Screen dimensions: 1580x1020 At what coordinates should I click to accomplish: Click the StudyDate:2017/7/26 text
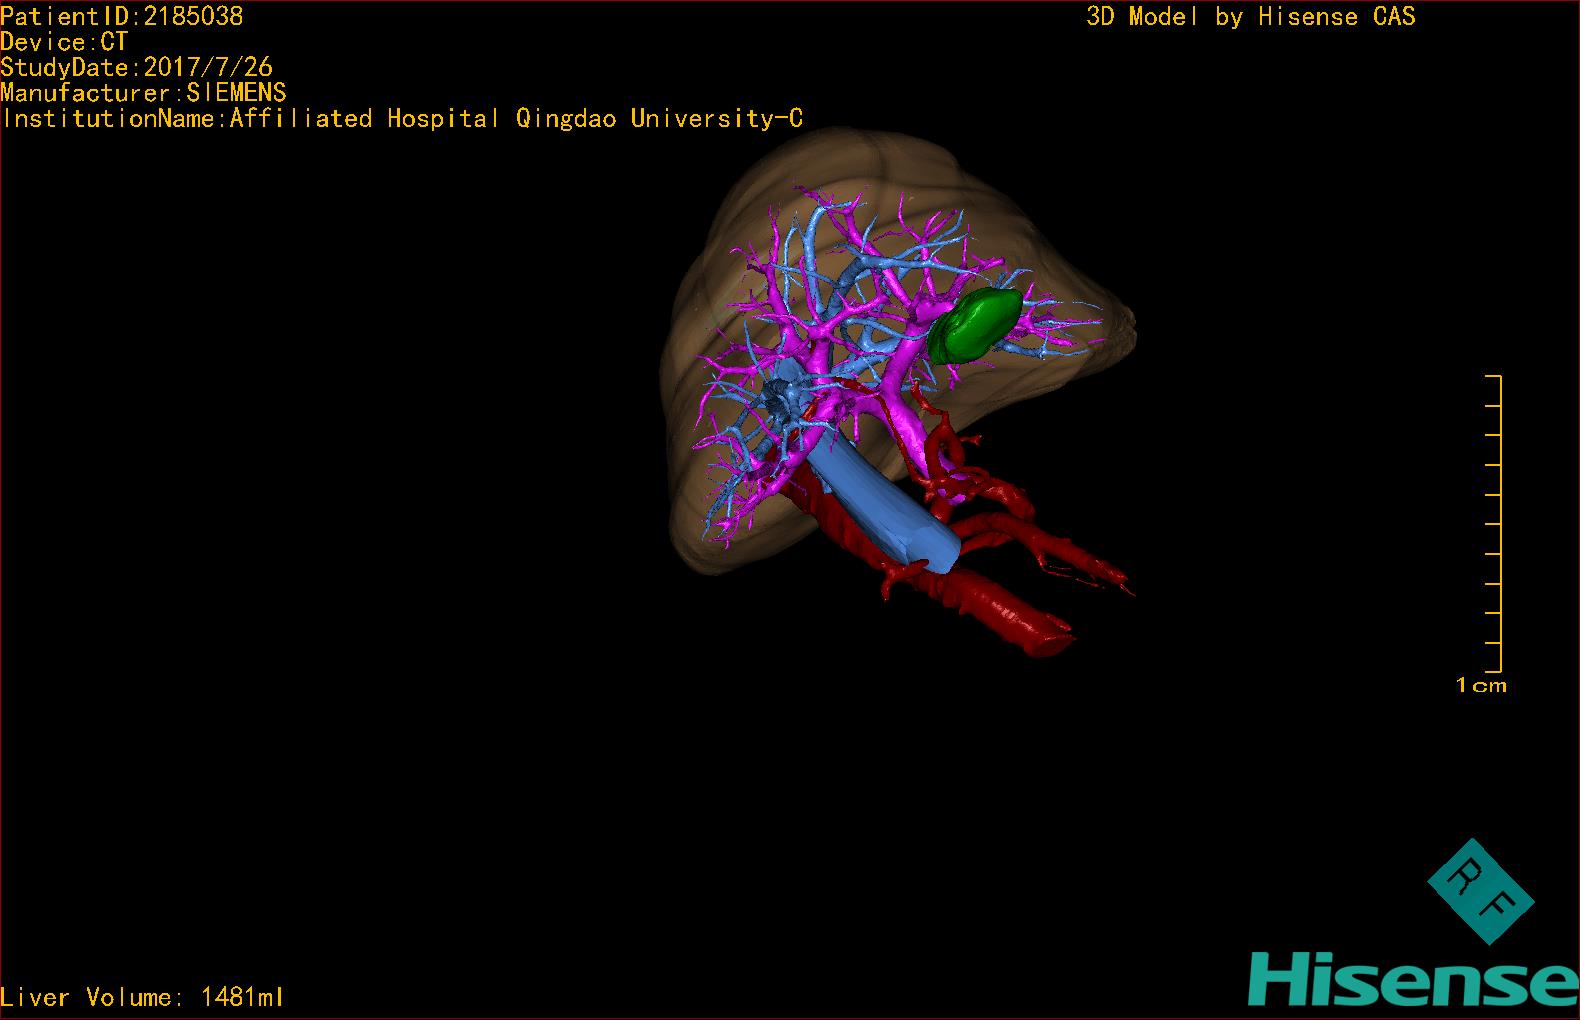(136, 67)
